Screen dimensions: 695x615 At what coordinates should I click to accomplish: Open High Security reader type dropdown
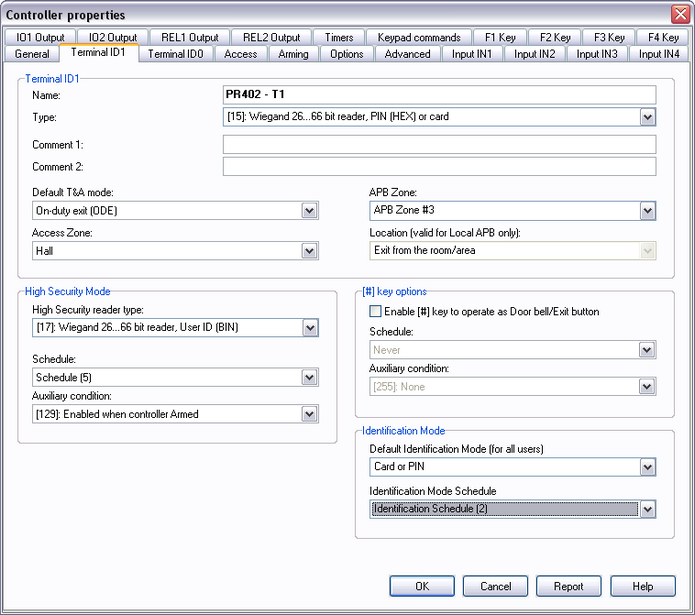tap(309, 328)
